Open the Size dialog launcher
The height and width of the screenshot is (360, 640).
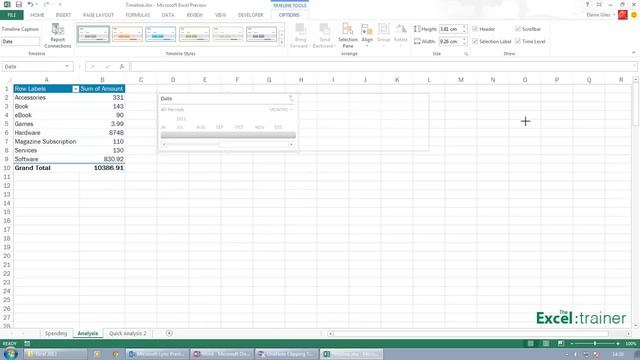point(466,54)
